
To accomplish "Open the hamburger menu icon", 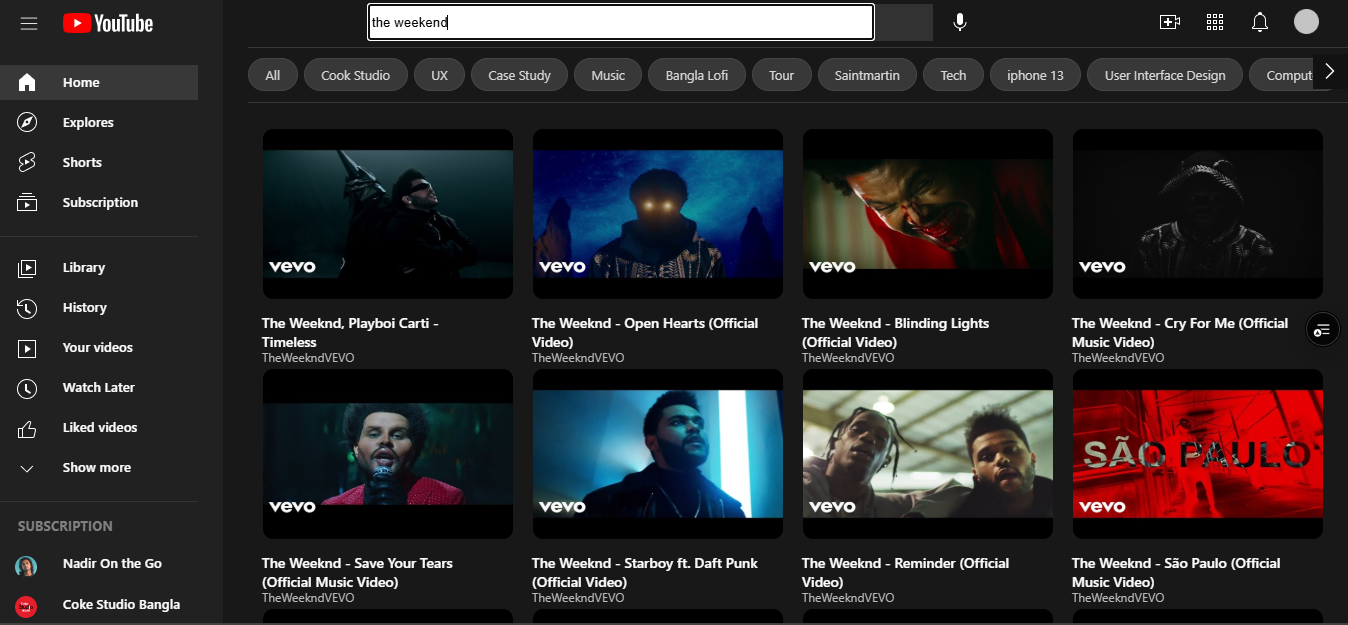I will (x=28, y=23).
